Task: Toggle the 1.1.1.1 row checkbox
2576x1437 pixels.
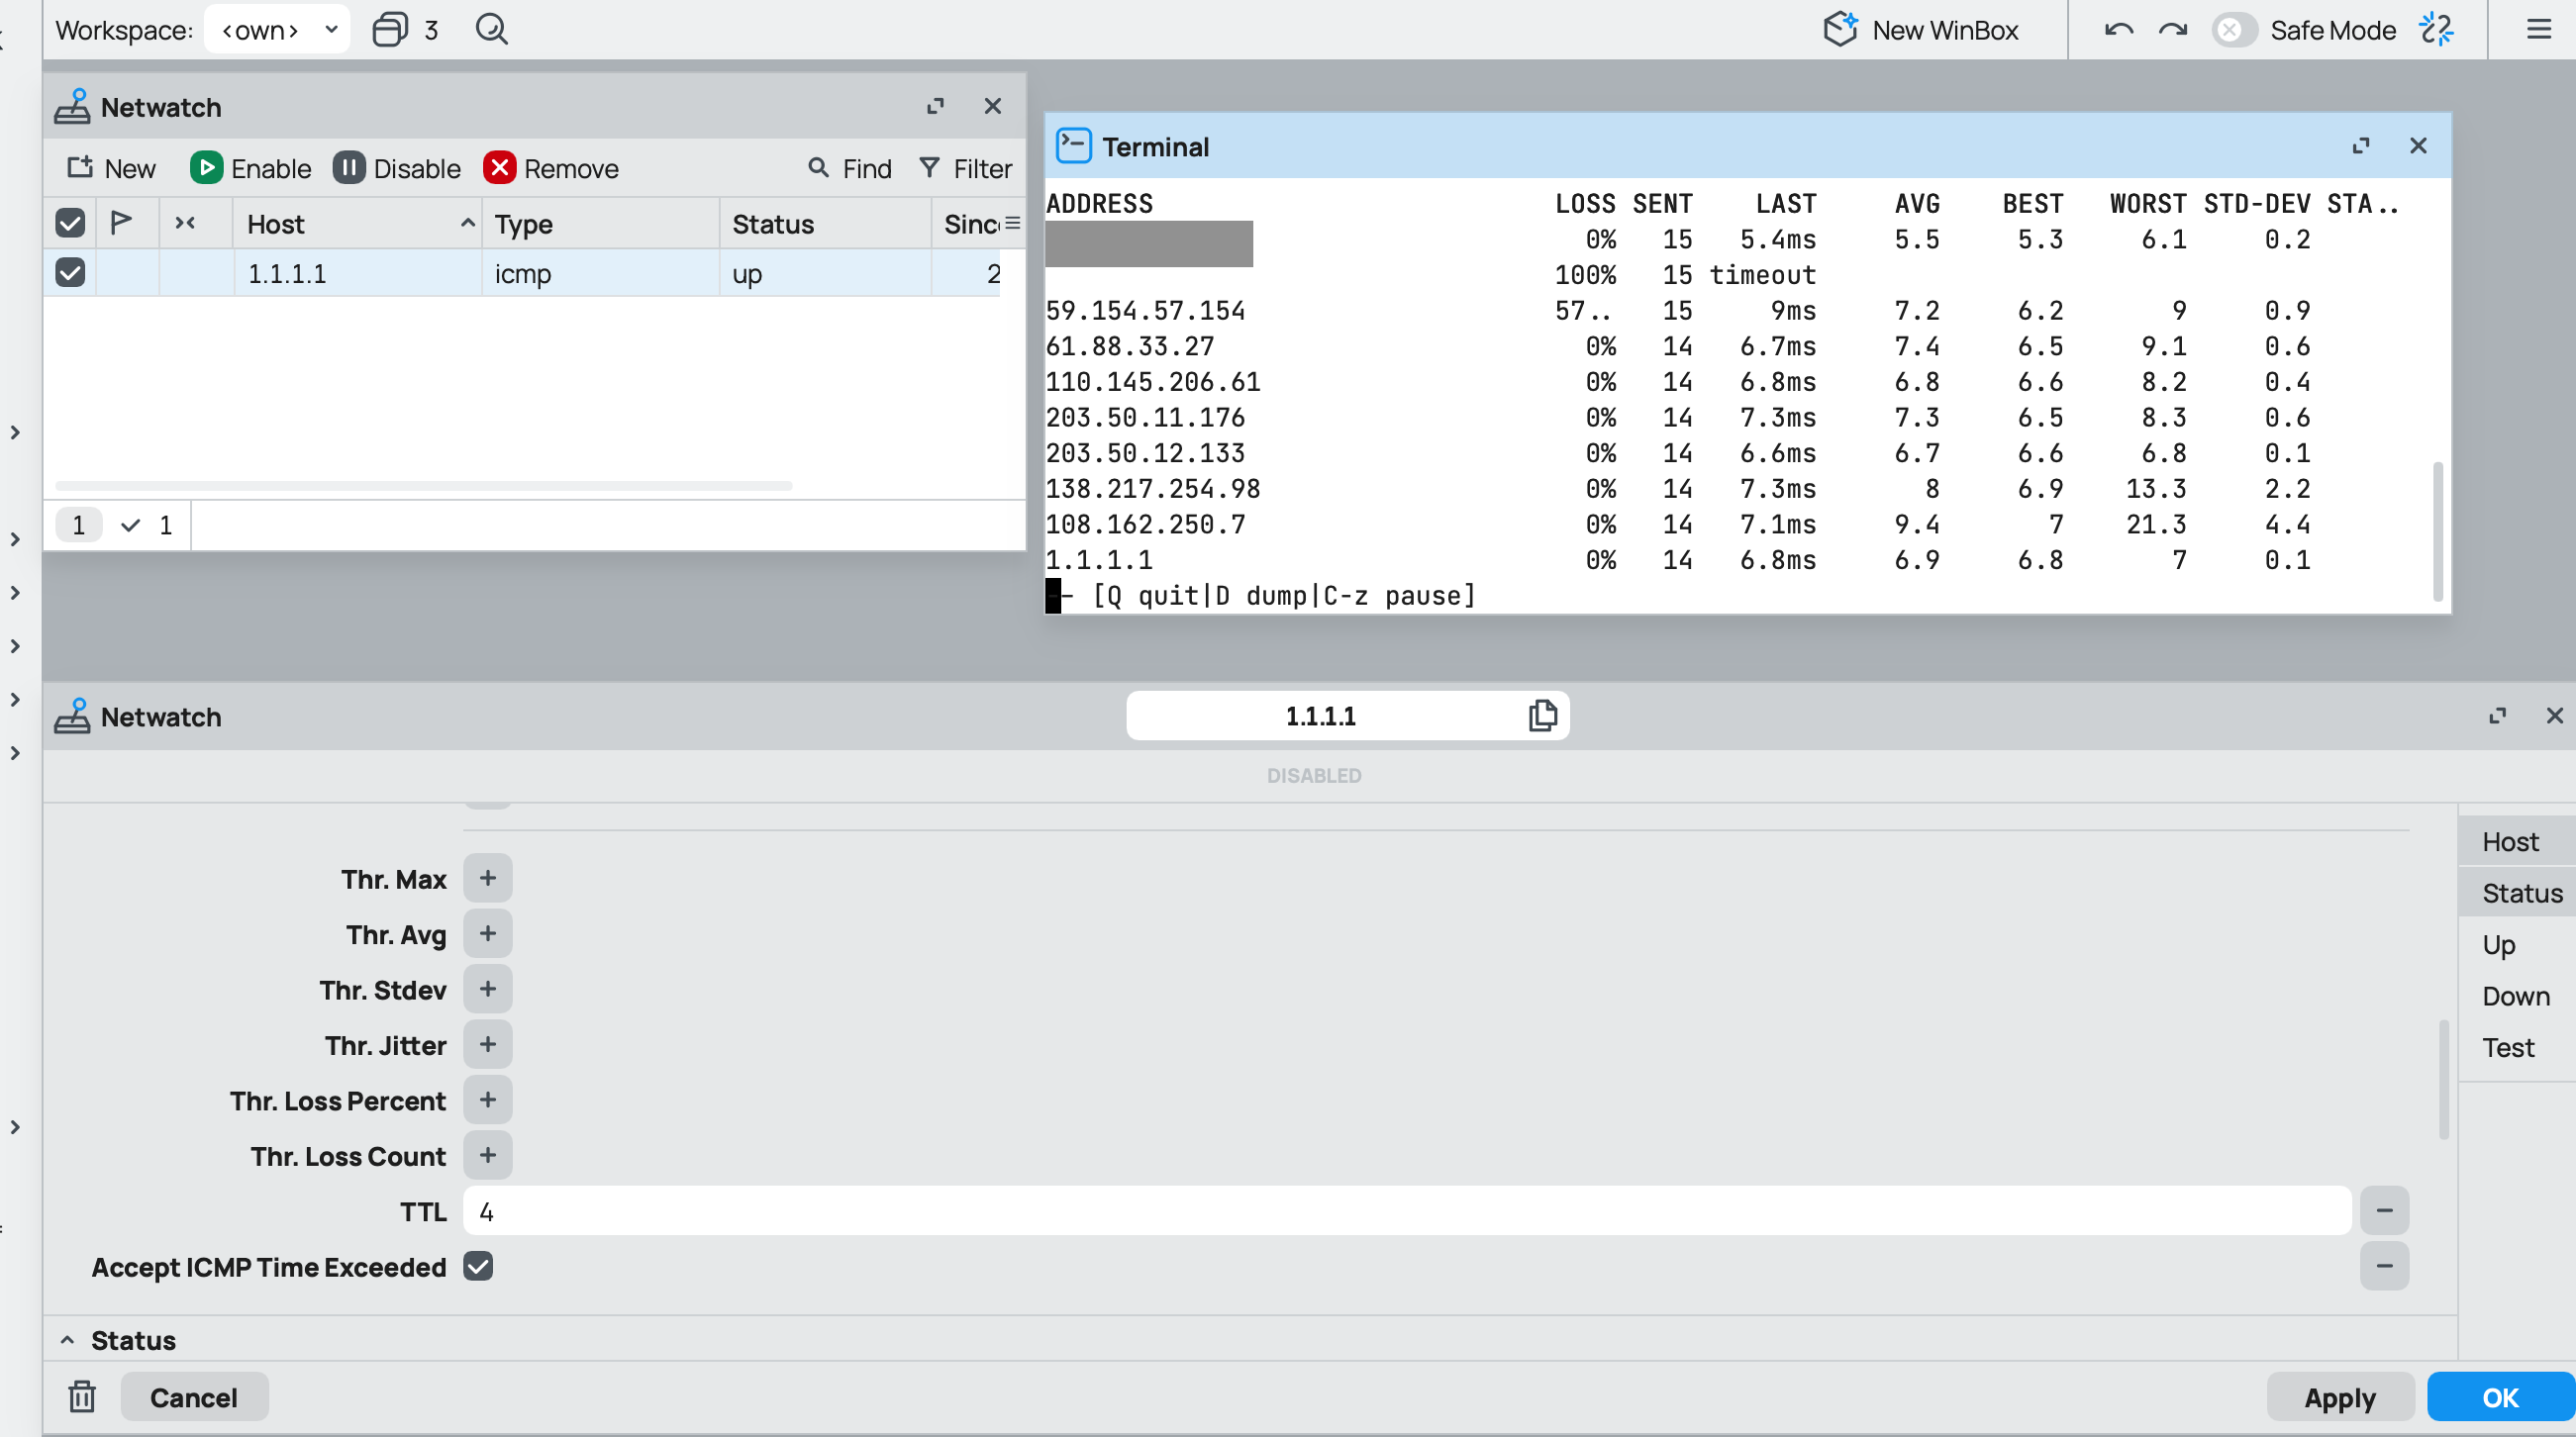Action: click(x=70, y=272)
